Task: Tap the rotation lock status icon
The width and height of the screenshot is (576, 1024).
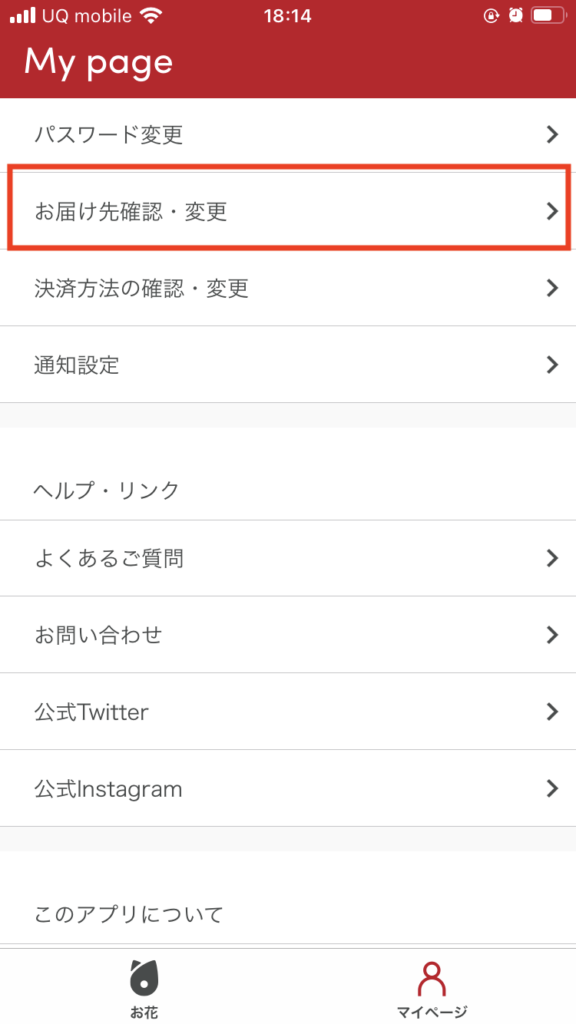Action: (491, 16)
